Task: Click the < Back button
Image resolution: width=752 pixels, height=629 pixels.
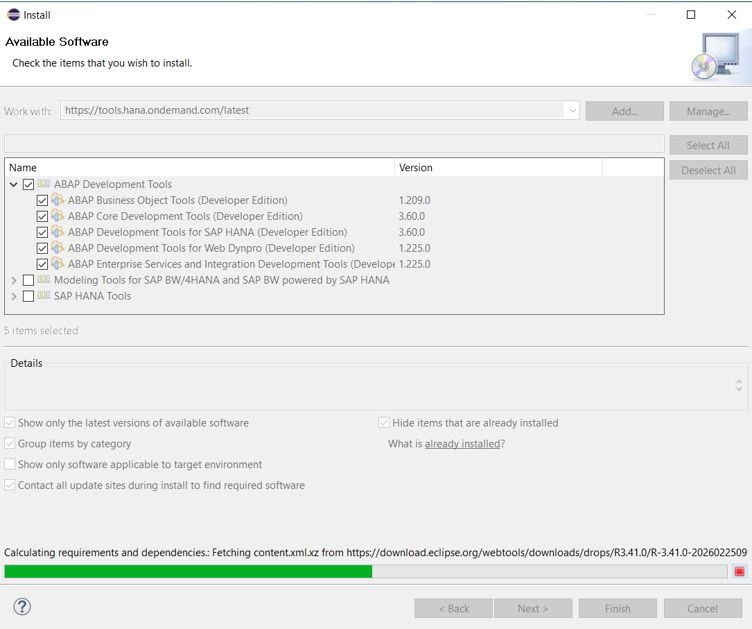Action: click(454, 608)
